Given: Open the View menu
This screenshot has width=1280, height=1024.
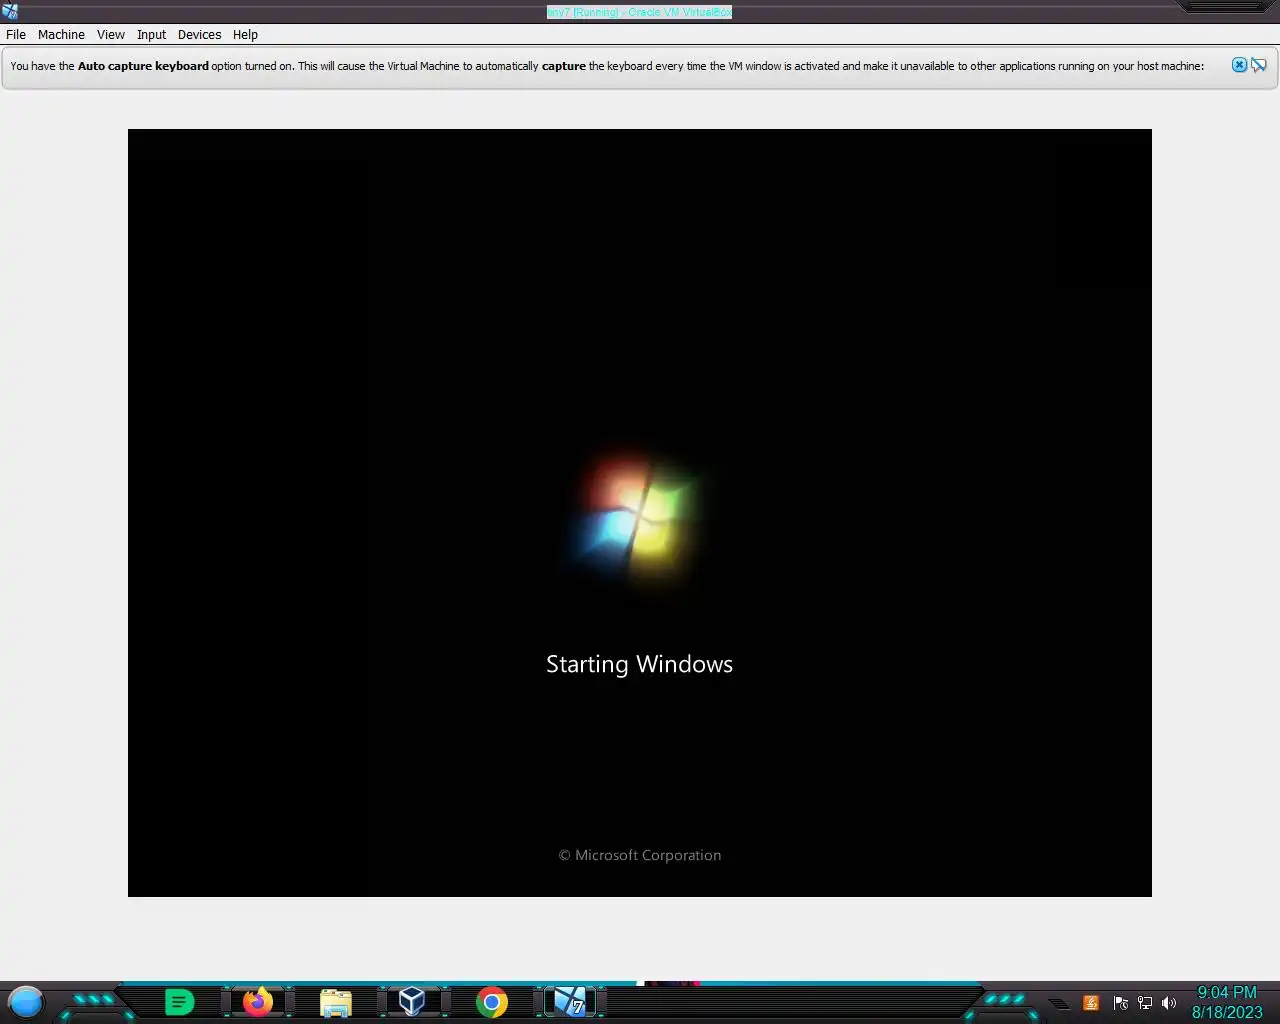Looking at the screenshot, I should [111, 34].
